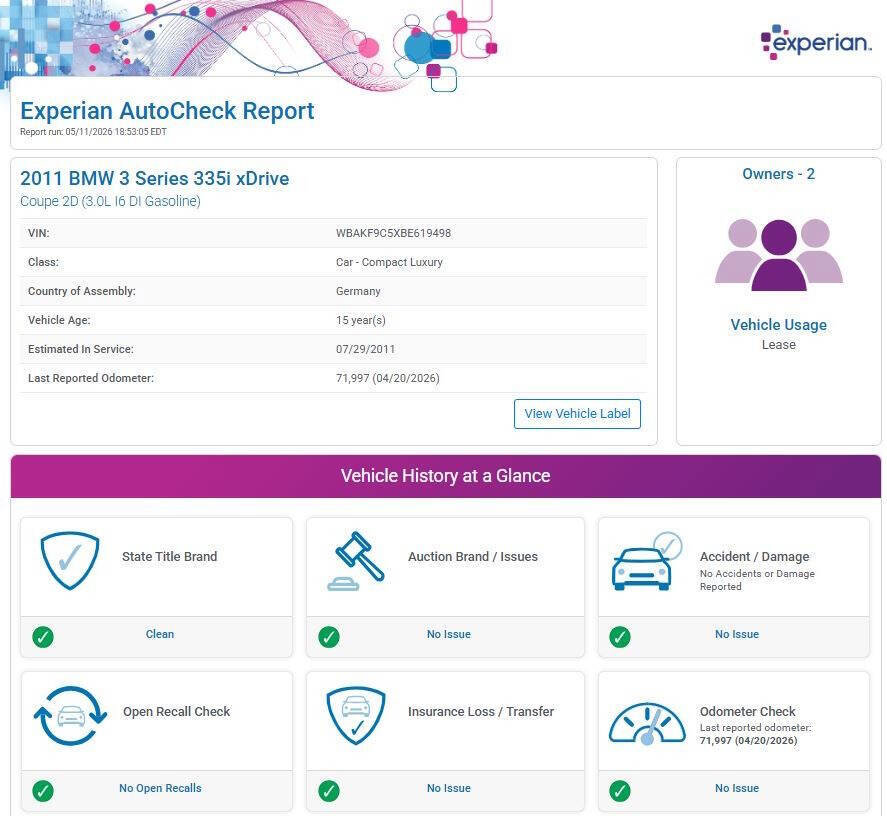Click green checkmark in Insurance Loss card
The height and width of the screenshot is (816, 887).
click(x=329, y=791)
